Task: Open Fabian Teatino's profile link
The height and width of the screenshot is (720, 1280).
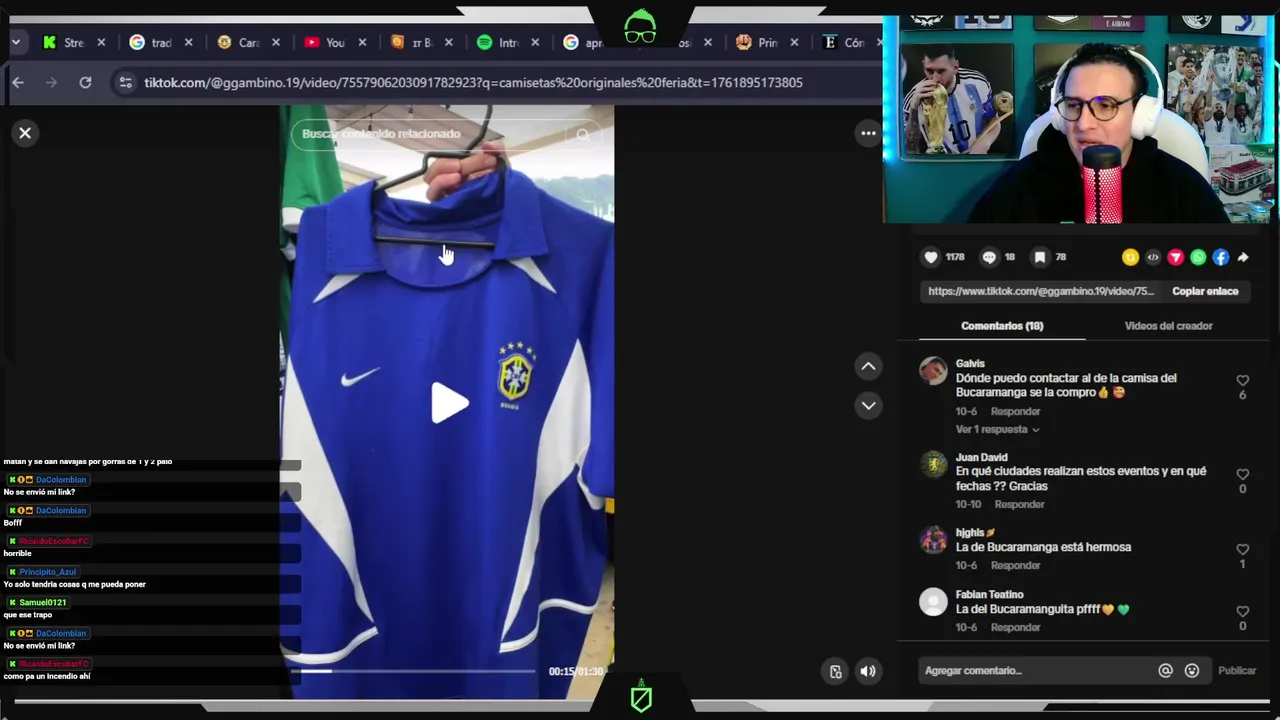Action: pos(989,595)
